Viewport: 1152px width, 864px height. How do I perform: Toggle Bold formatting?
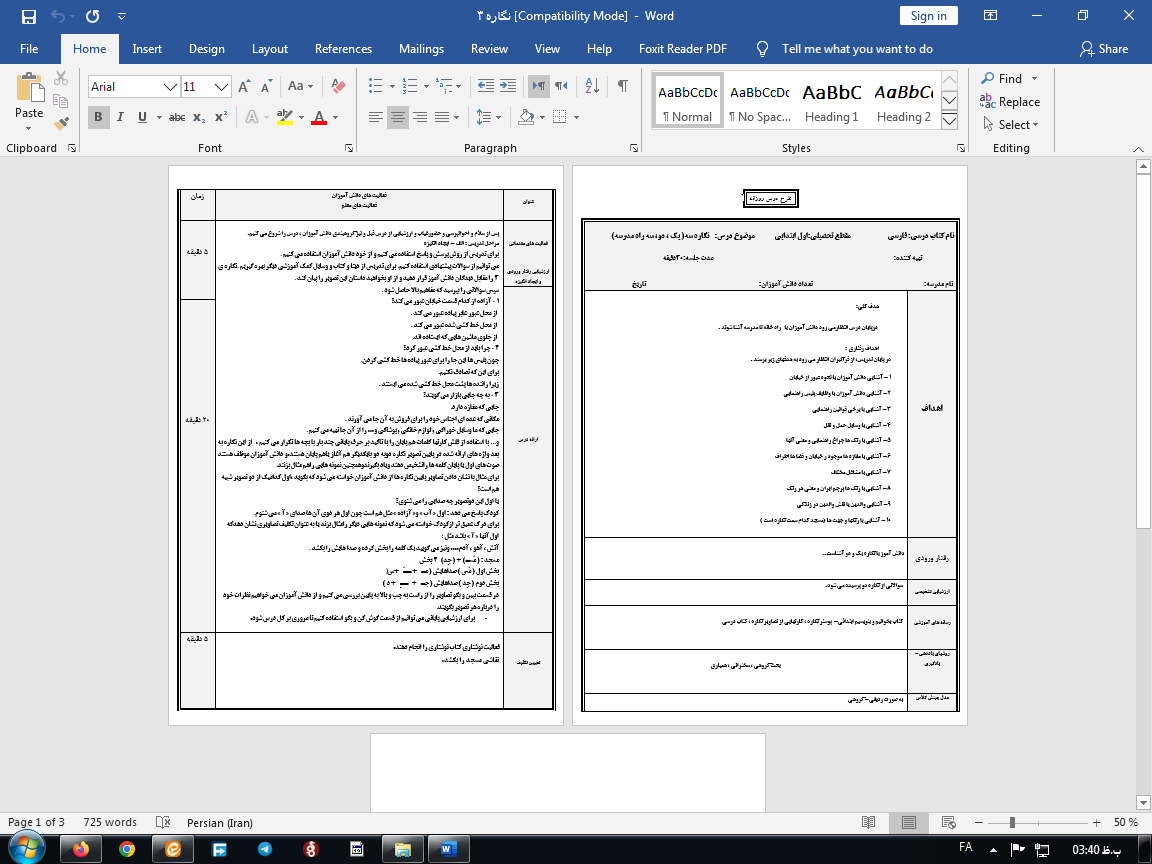99,117
